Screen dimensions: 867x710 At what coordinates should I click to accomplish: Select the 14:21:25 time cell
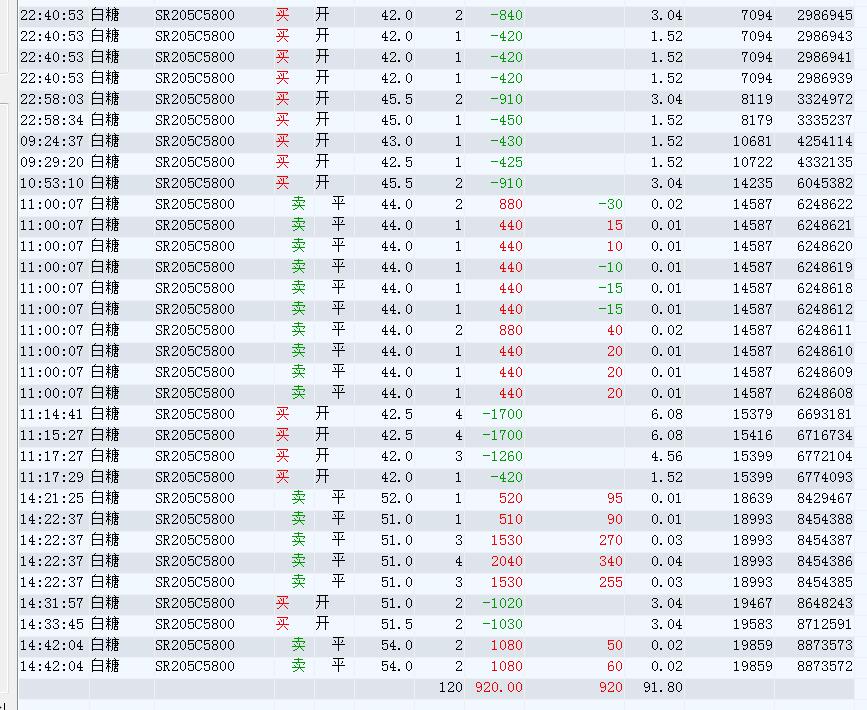click(x=52, y=499)
